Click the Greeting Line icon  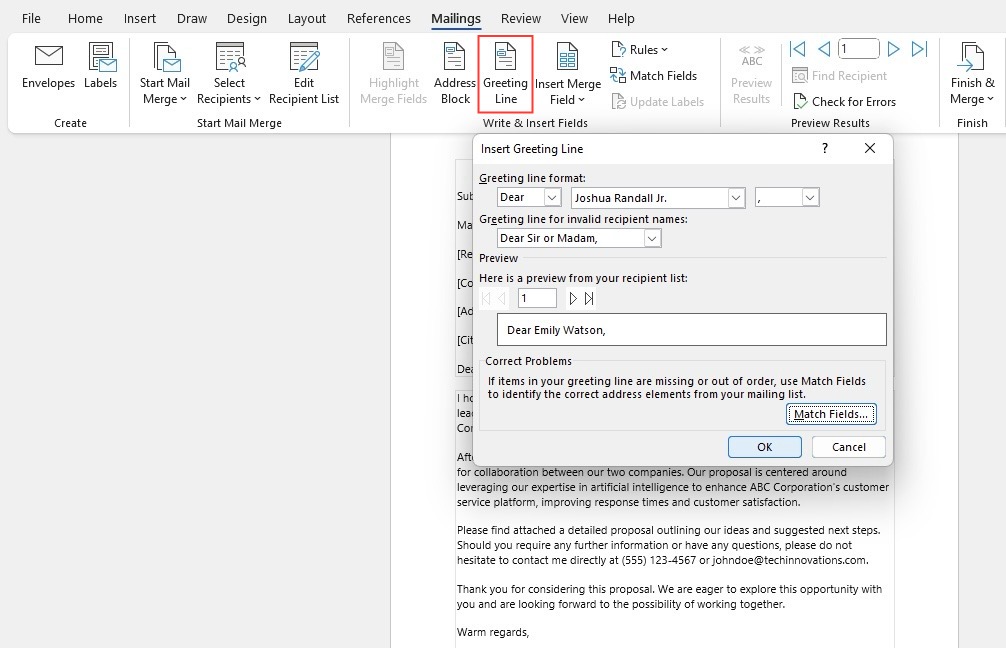tap(505, 73)
